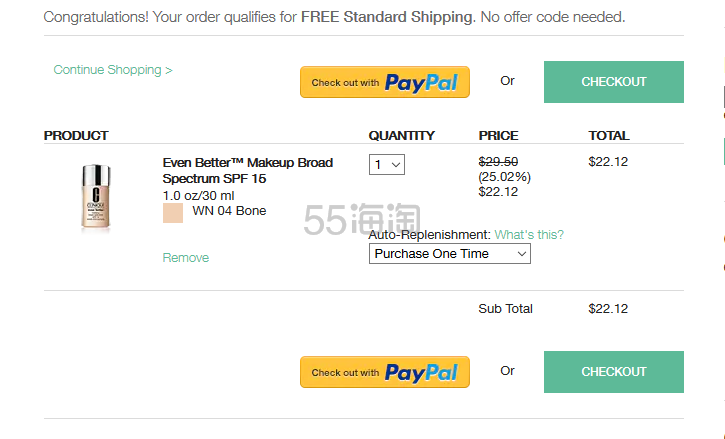Click the top green CHECKOUT button
Screen dimensions: 725x439
point(614,82)
